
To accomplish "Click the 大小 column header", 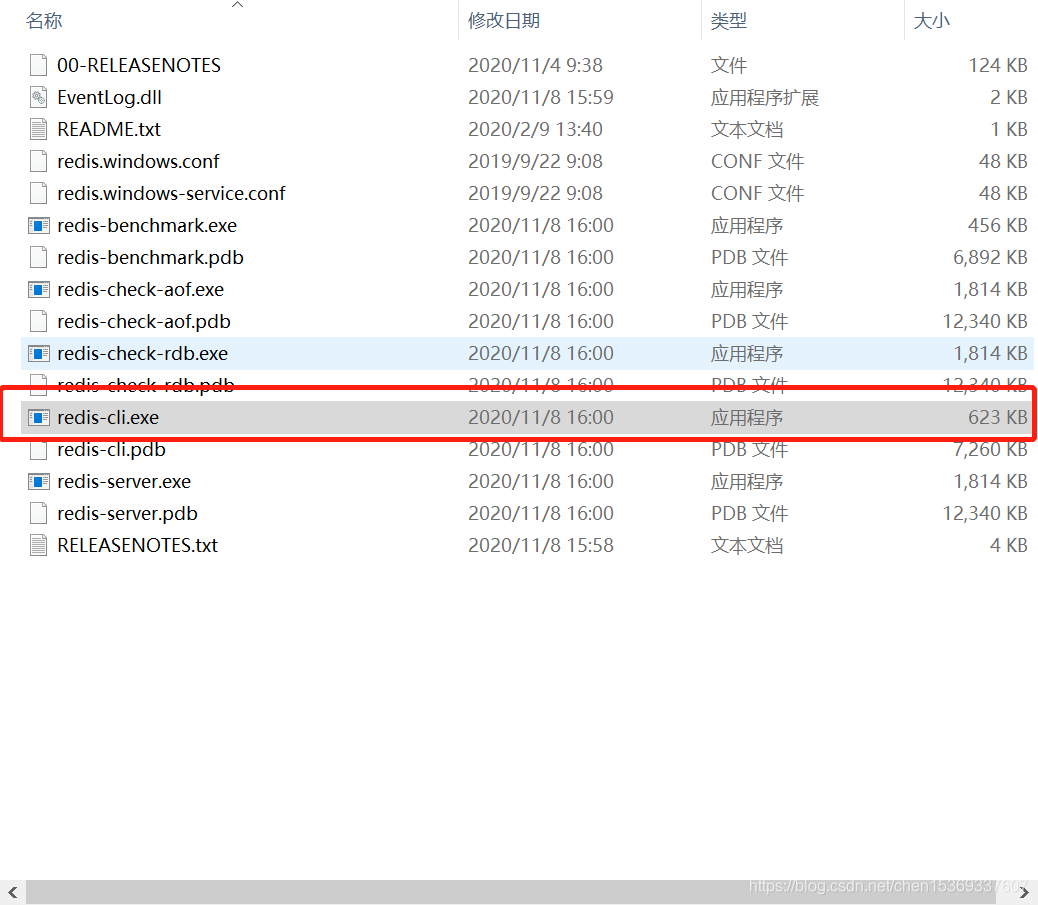I will coord(931,21).
